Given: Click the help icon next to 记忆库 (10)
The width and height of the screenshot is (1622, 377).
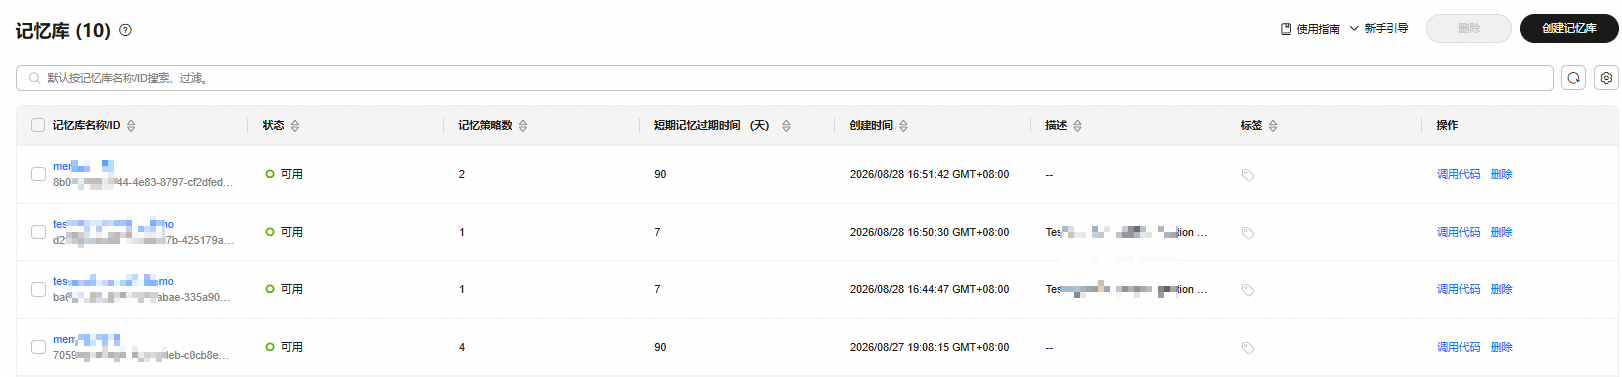Looking at the screenshot, I should click(125, 30).
